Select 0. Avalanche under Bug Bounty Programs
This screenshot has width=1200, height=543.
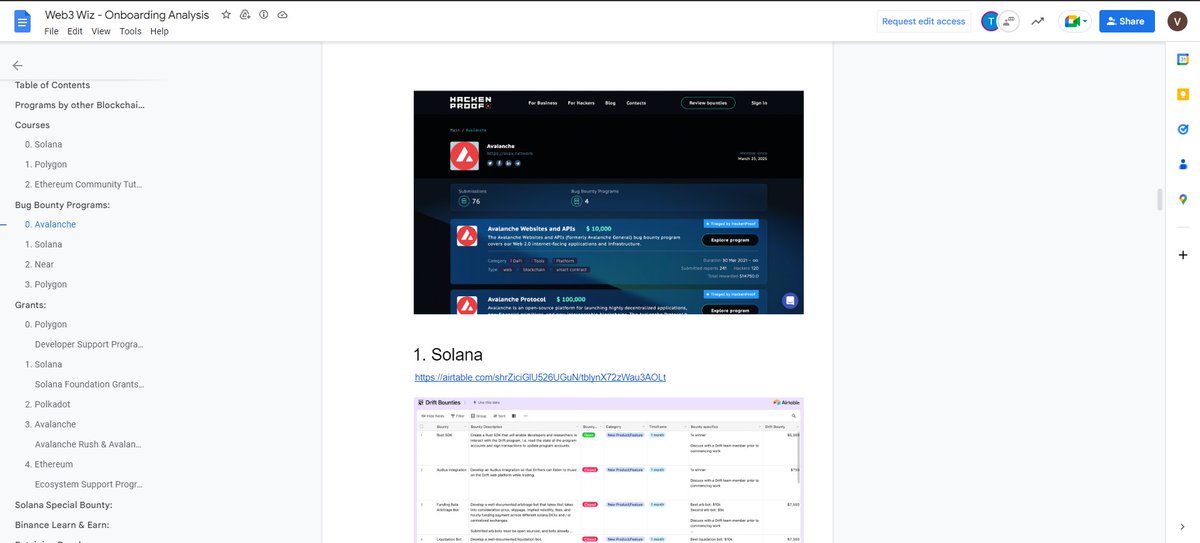click(50, 225)
